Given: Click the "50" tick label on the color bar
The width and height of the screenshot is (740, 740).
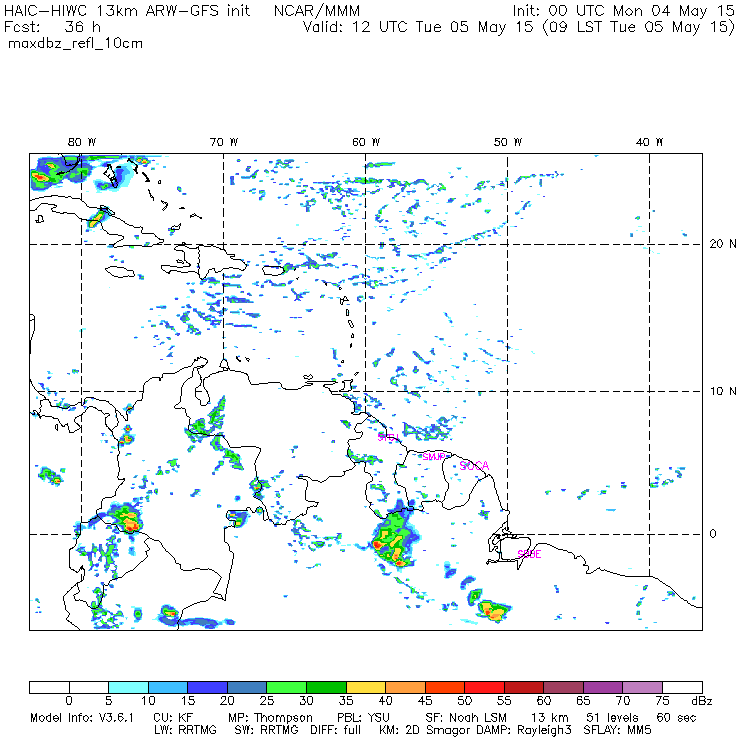Looking at the screenshot, I should coord(464,701).
